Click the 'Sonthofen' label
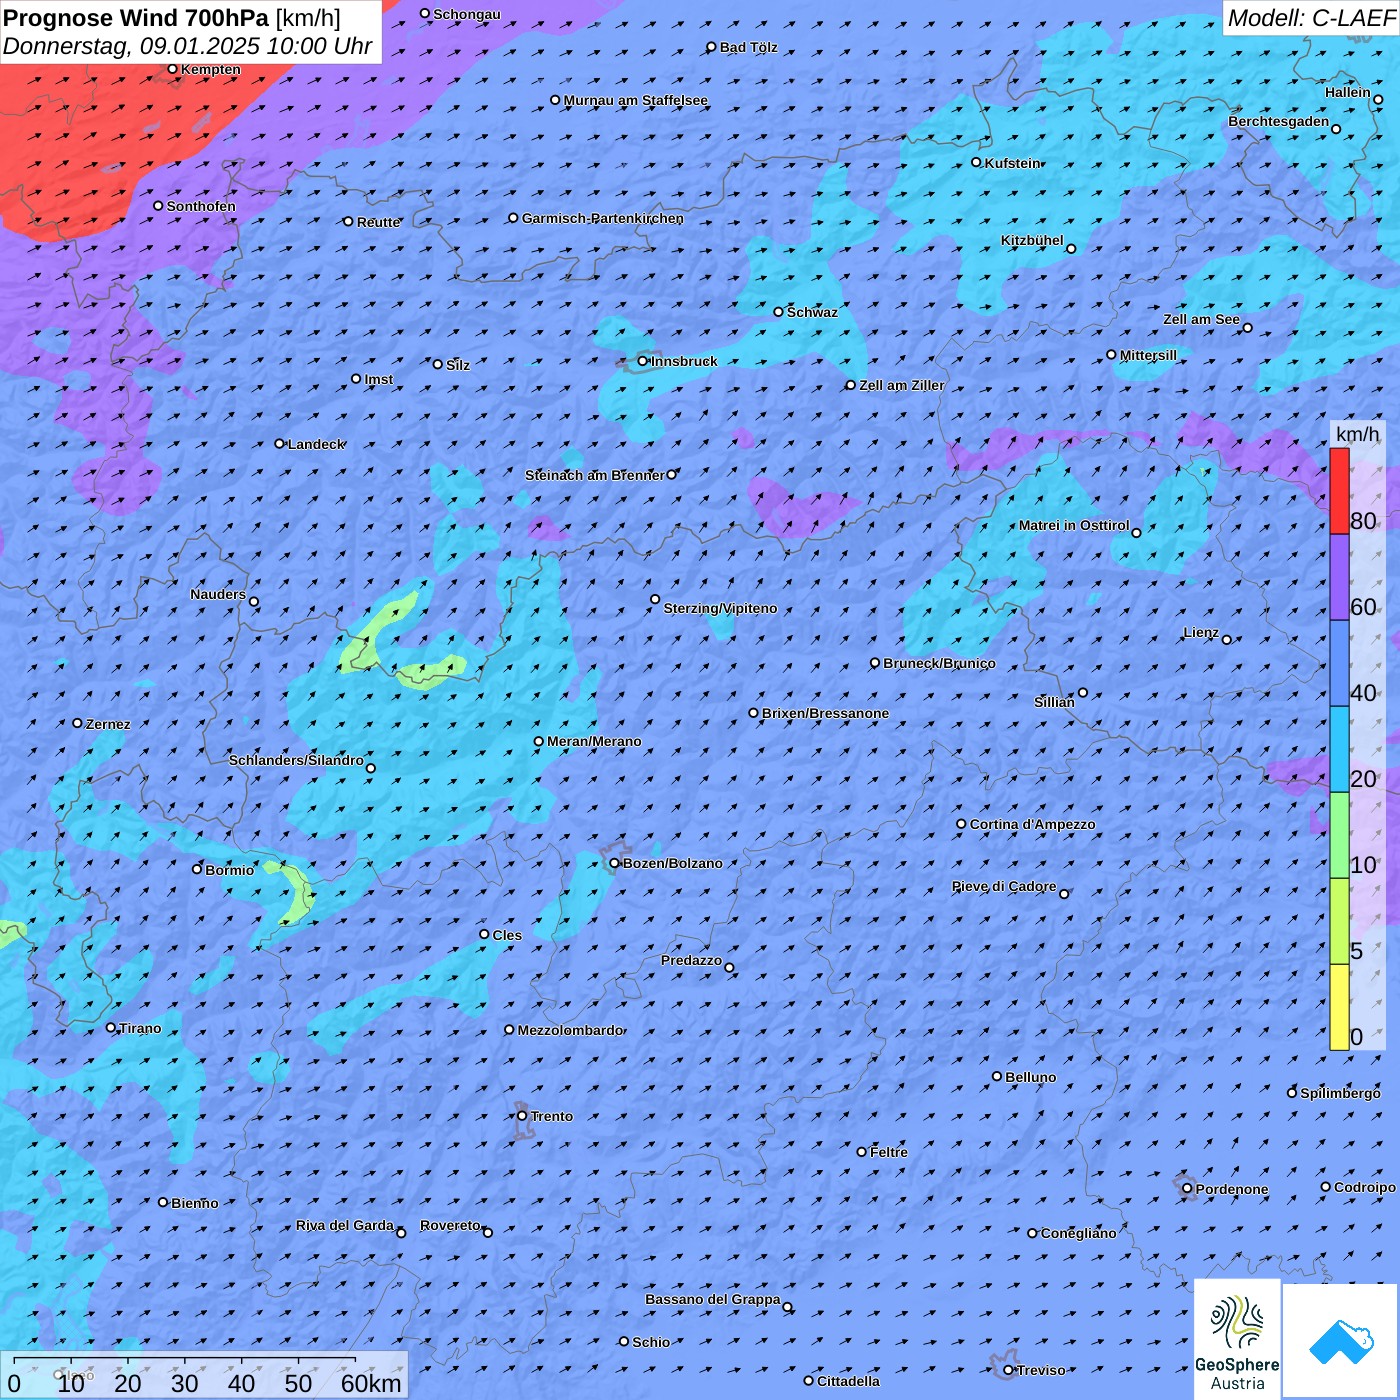This screenshot has height=1400, width=1400. click(201, 206)
